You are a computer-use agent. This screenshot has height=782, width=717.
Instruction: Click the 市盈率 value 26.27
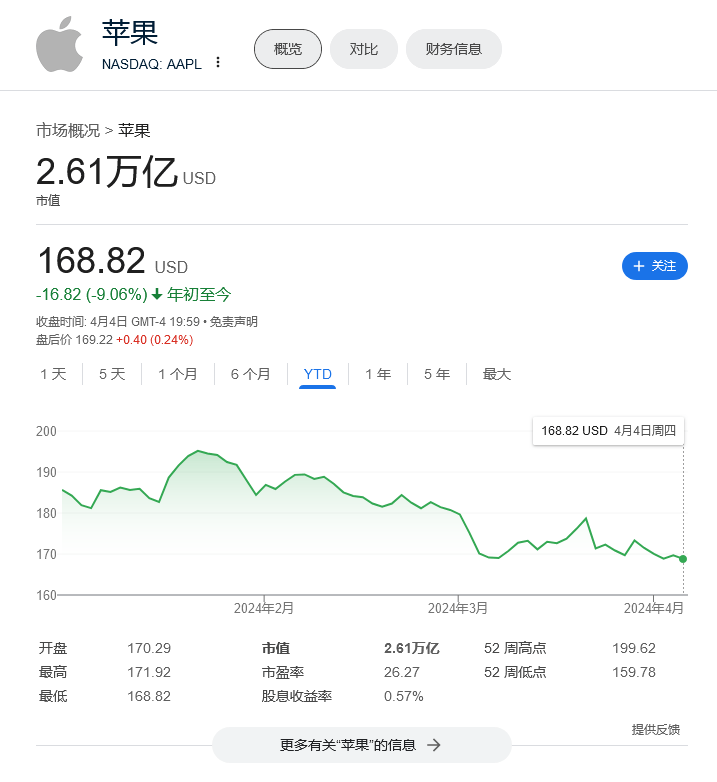click(x=402, y=672)
